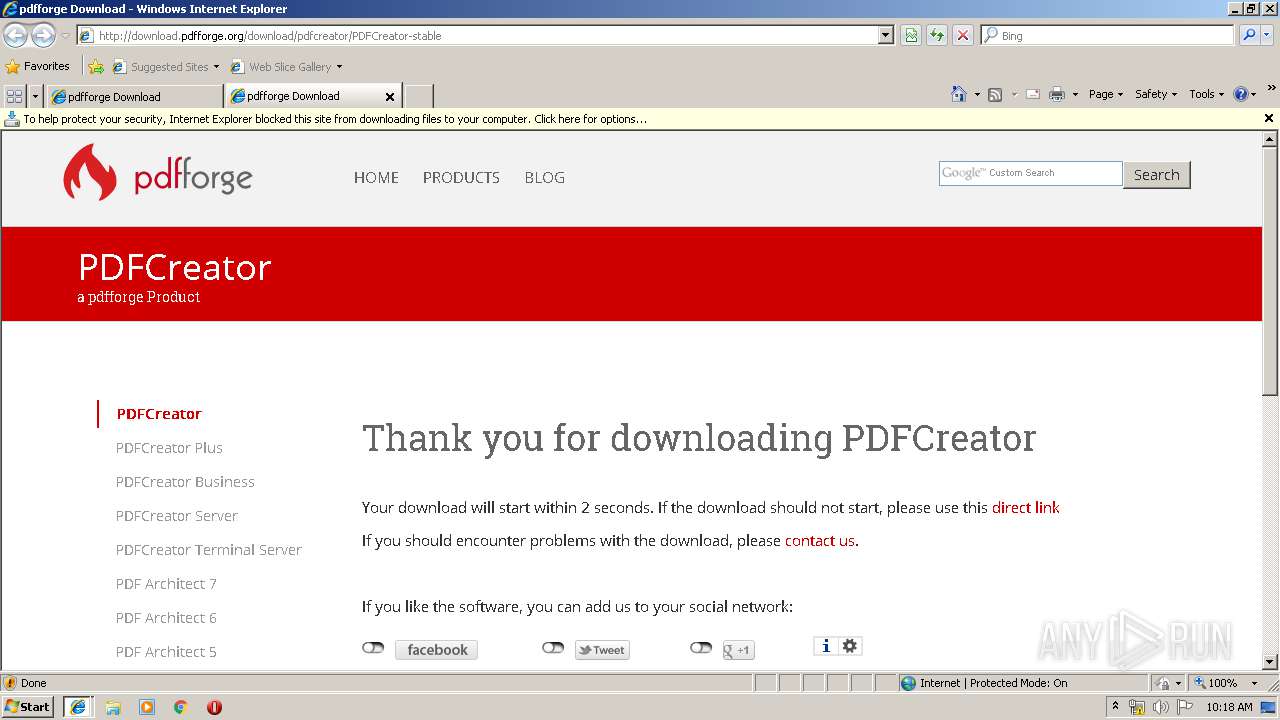Click the Add to Favorites bar icon

click(96, 67)
